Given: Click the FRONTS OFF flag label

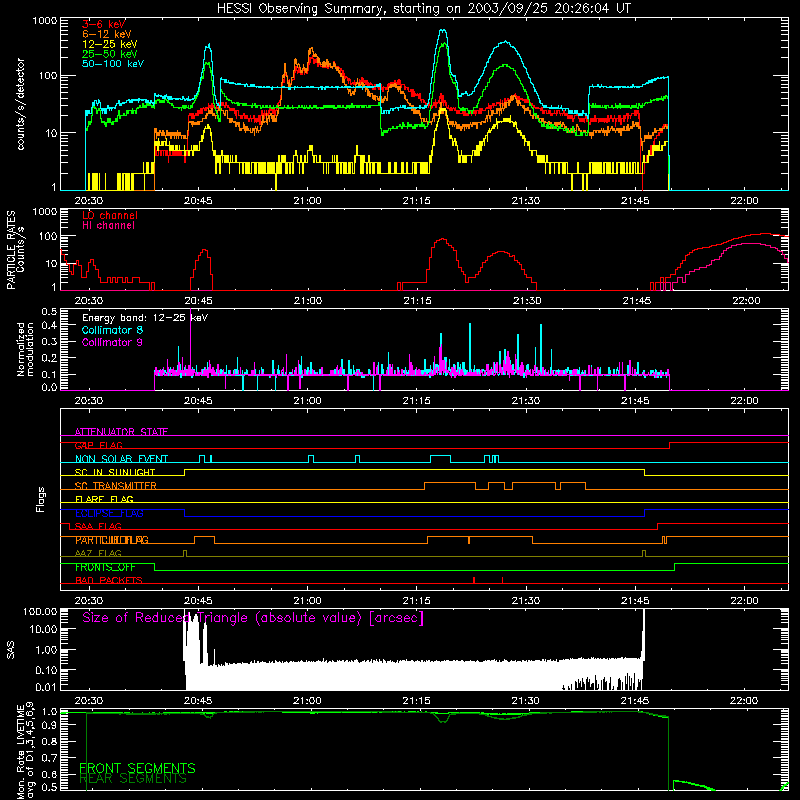Looking at the screenshot, I should 105,567.
